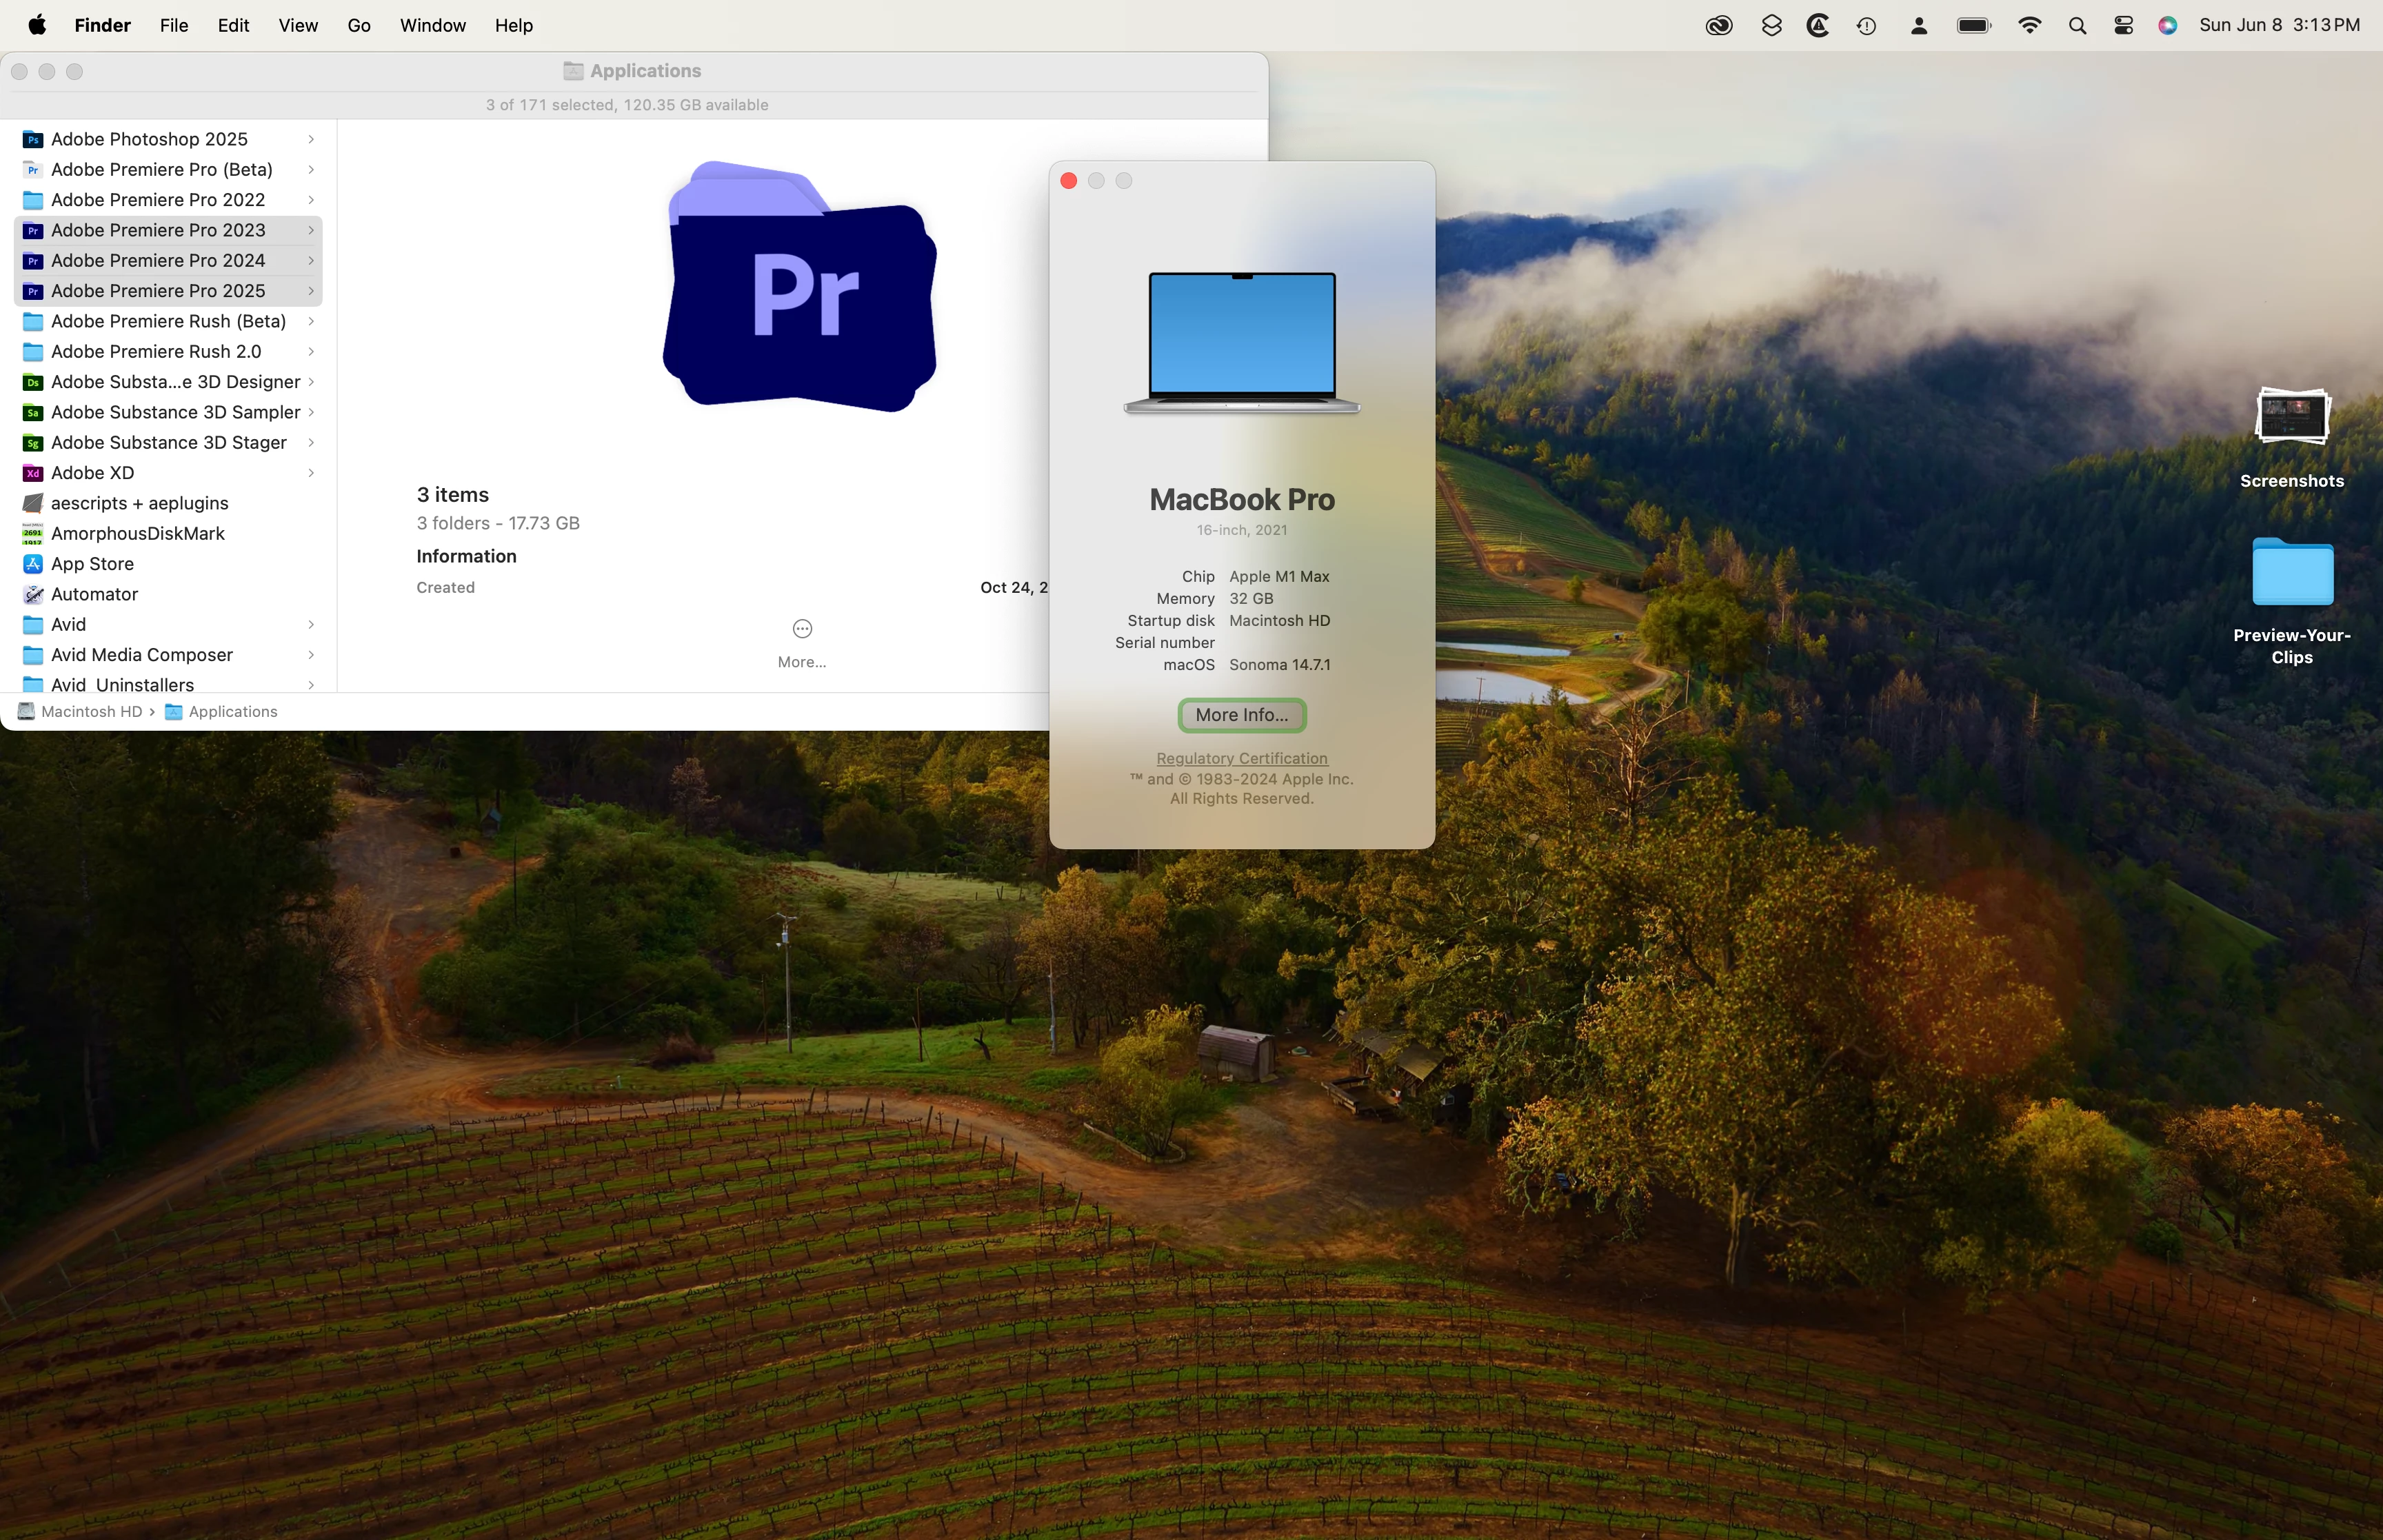This screenshot has height=1540, width=2383.
Task: Click the Wi-Fi status icon
Action: click(x=2029, y=26)
